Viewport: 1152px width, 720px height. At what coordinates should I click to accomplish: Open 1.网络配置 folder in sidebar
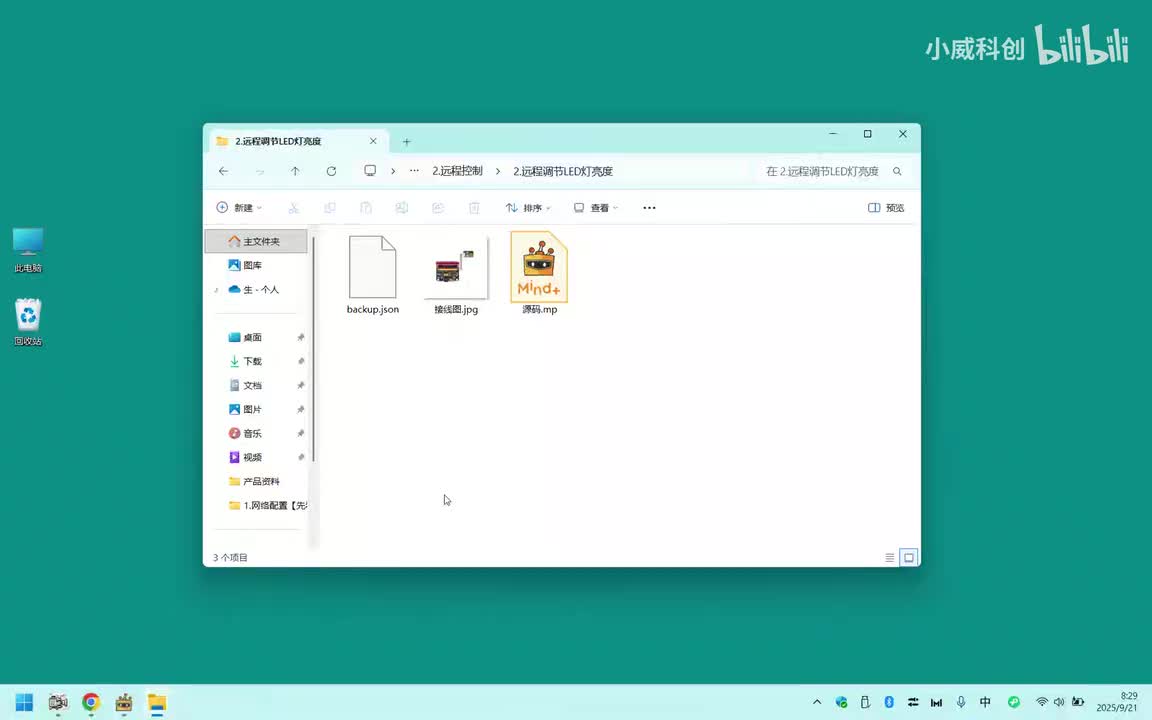click(x=268, y=505)
